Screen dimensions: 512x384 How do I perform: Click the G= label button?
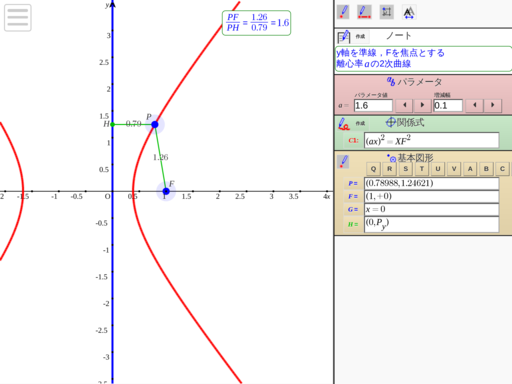tap(353, 209)
